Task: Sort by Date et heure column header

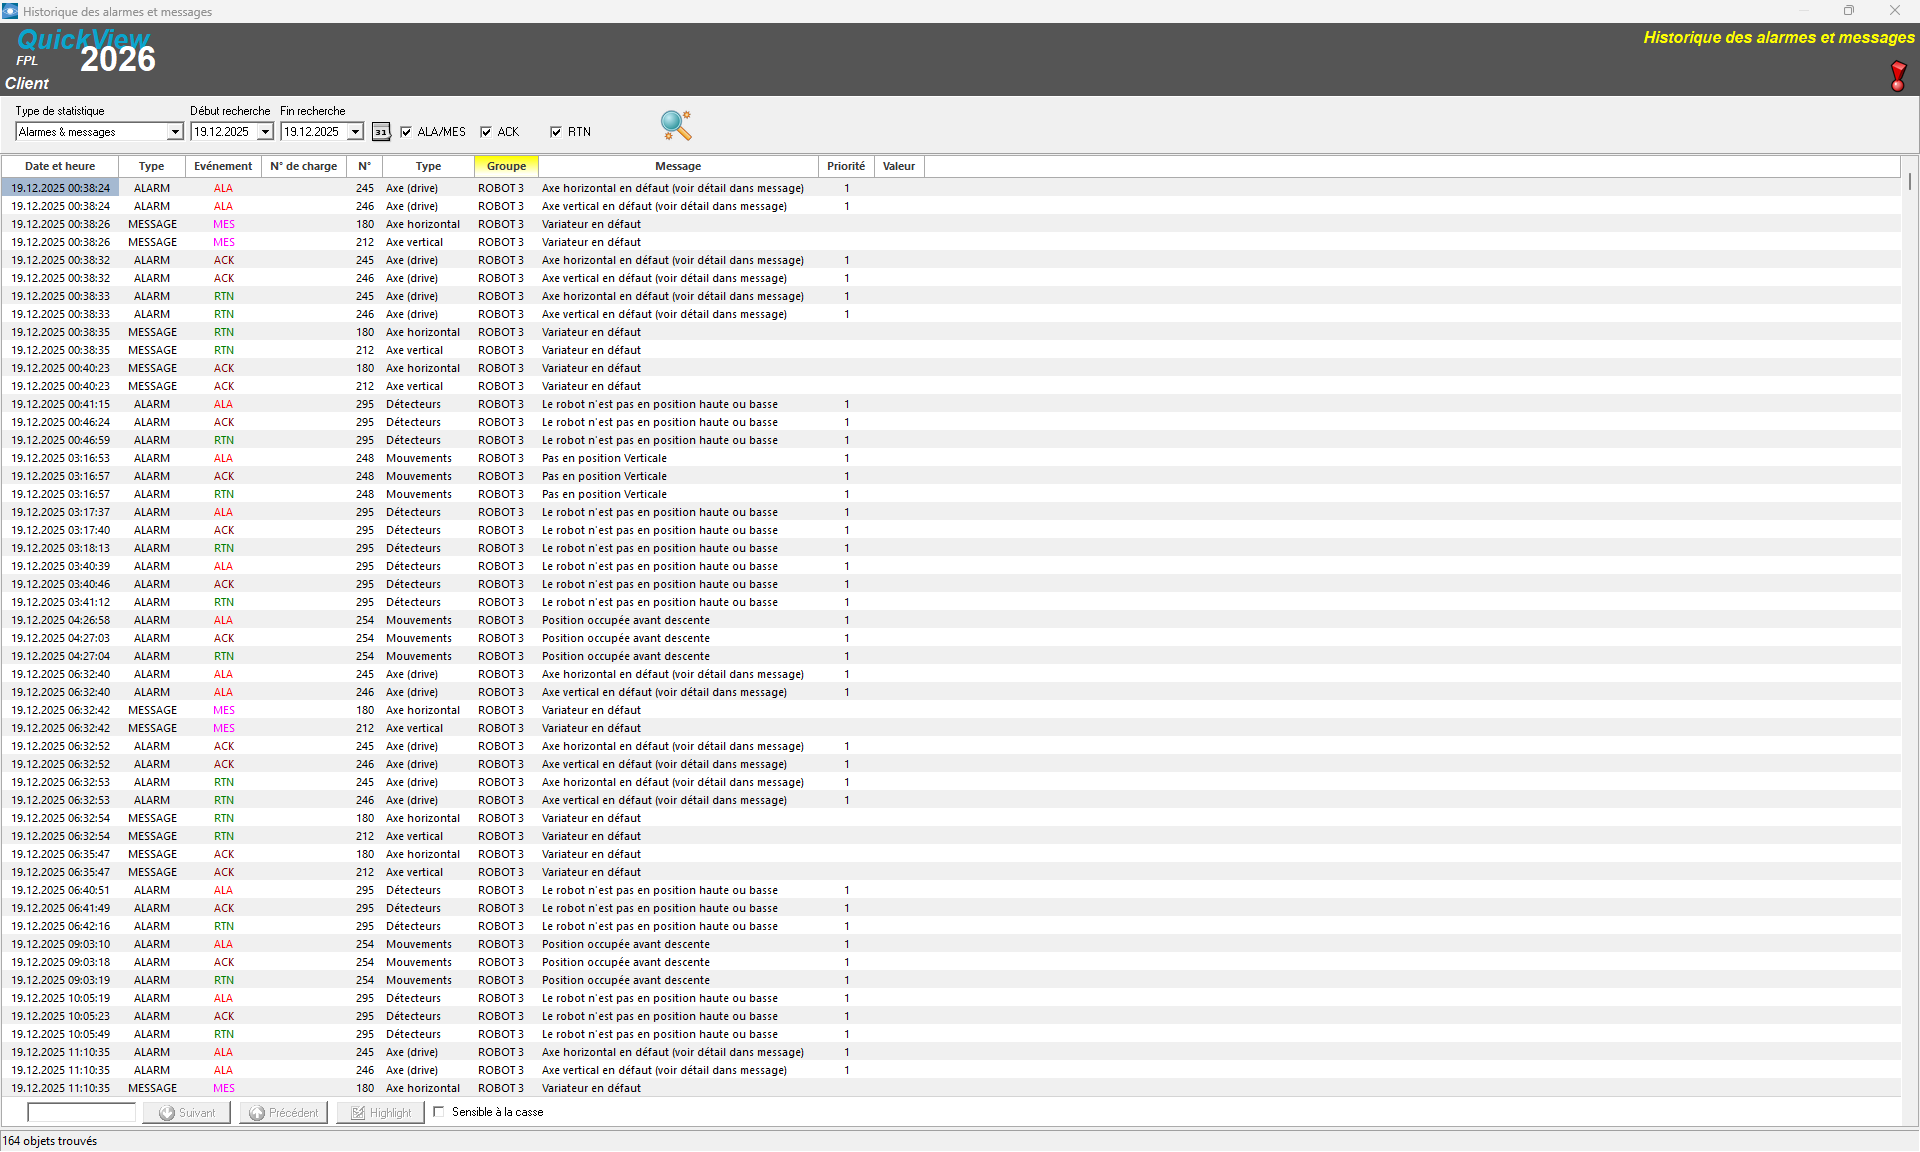Action: coord(60,166)
